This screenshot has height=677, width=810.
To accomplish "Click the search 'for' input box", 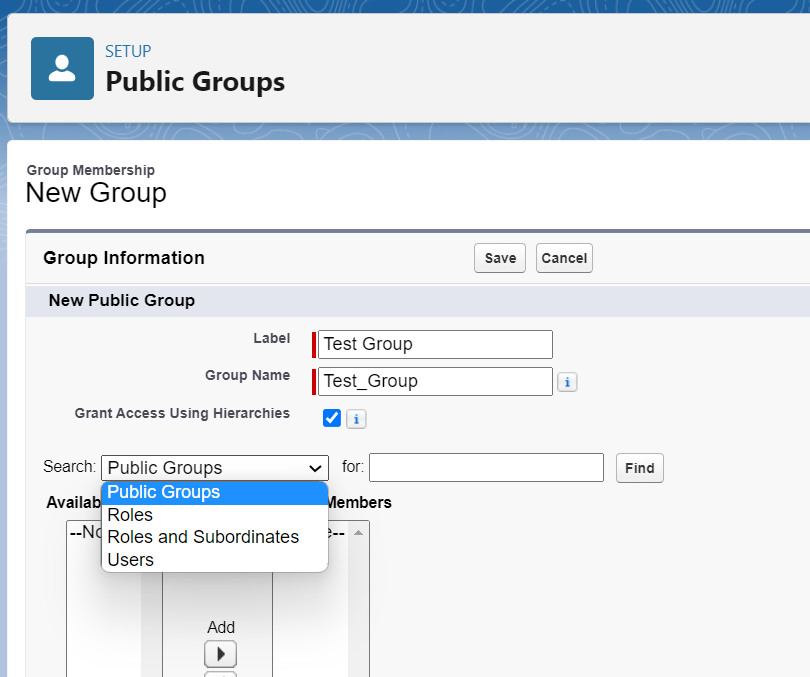I will [x=486, y=467].
